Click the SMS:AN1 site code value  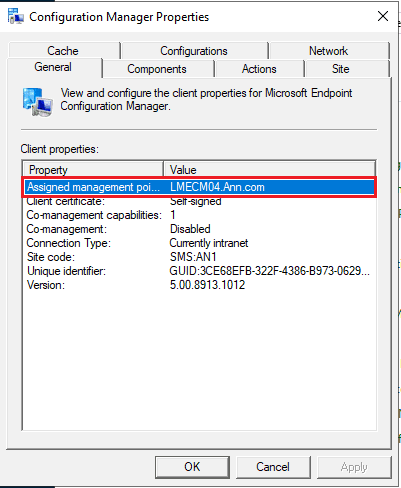pyautogui.click(x=193, y=257)
